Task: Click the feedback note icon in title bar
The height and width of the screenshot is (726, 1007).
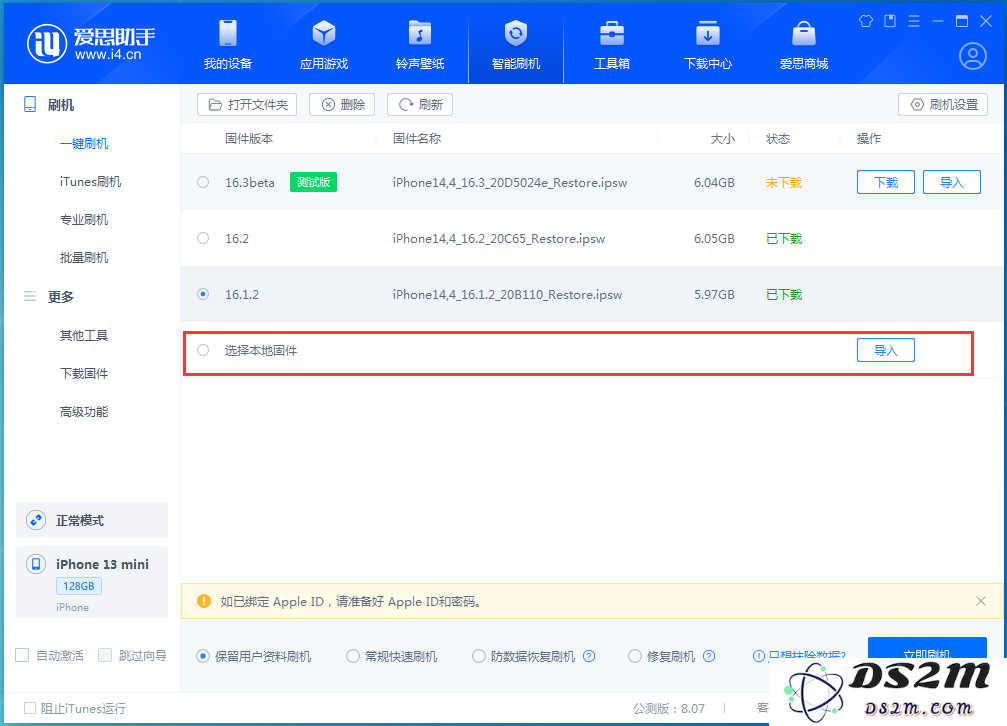Action: 890,21
